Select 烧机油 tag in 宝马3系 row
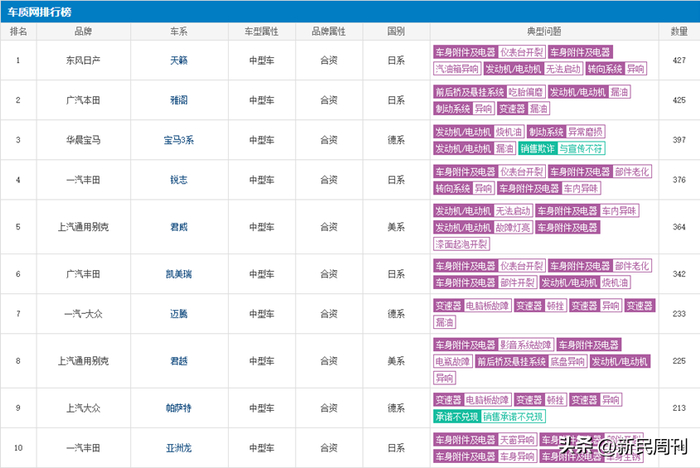 pyautogui.click(x=508, y=132)
